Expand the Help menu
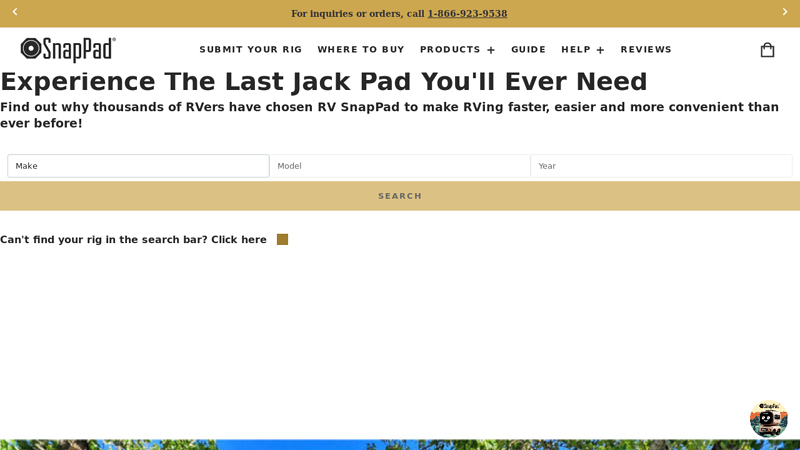Screen dimensions: 800x450 583,49
